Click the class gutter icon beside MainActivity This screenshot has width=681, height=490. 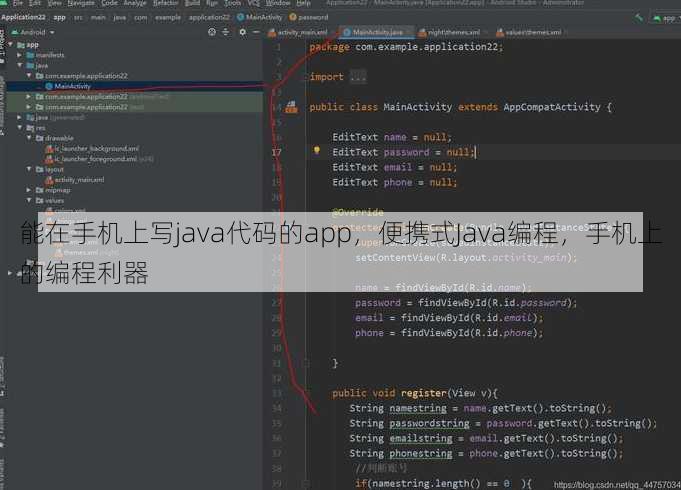click(291, 107)
